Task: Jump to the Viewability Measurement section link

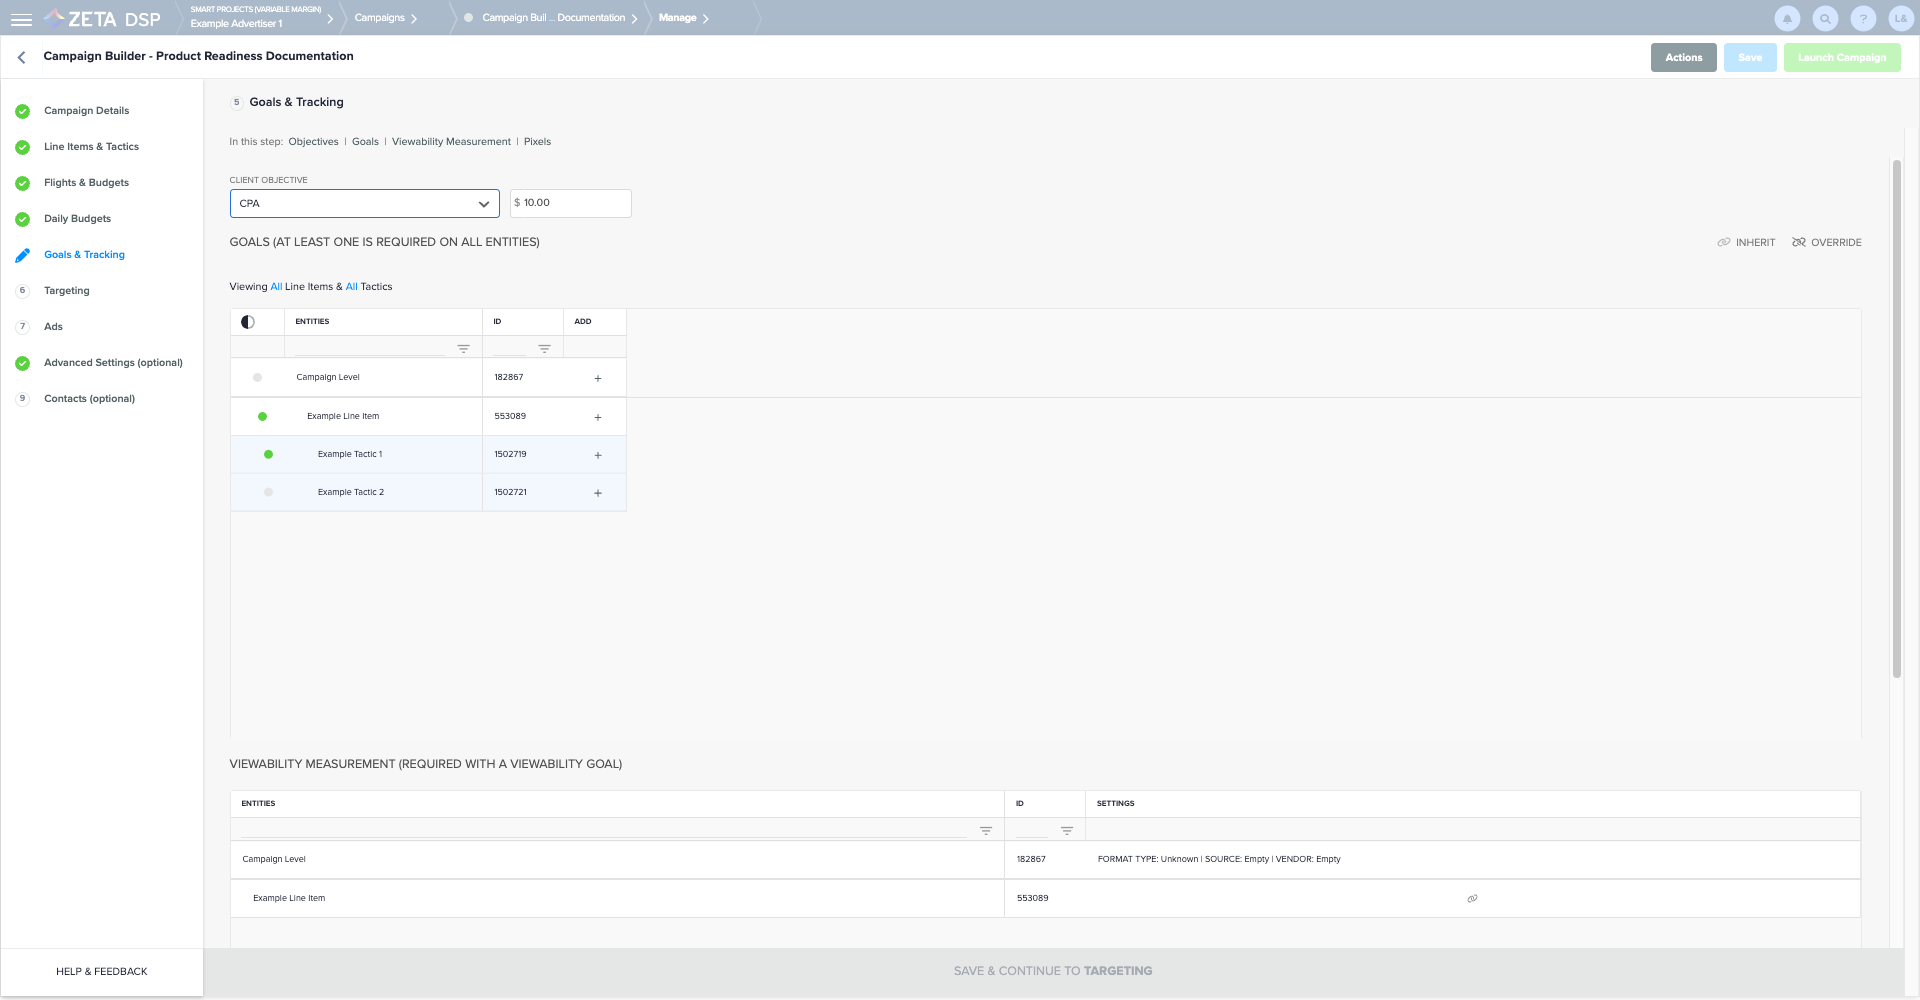Action: 451,142
